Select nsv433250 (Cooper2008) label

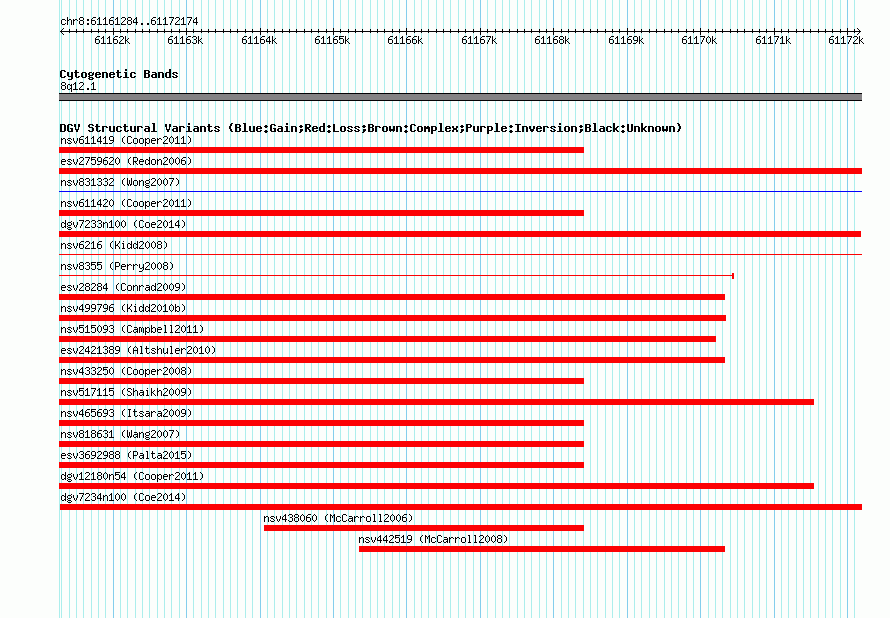pyautogui.click(x=126, y=371)
